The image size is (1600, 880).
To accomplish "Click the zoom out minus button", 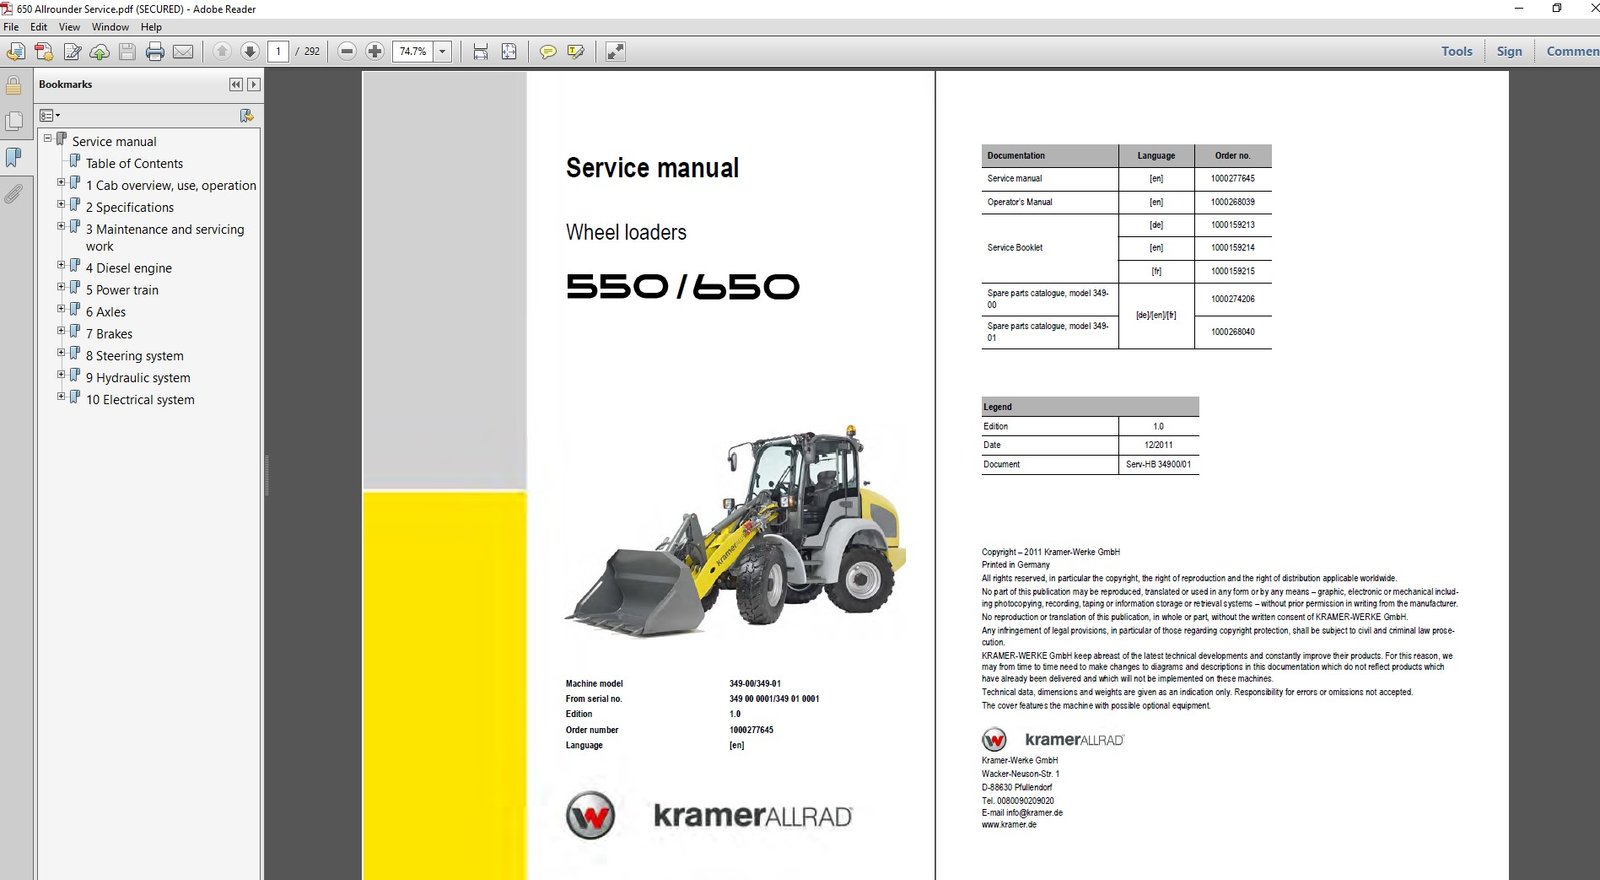I will click(347, 51).
